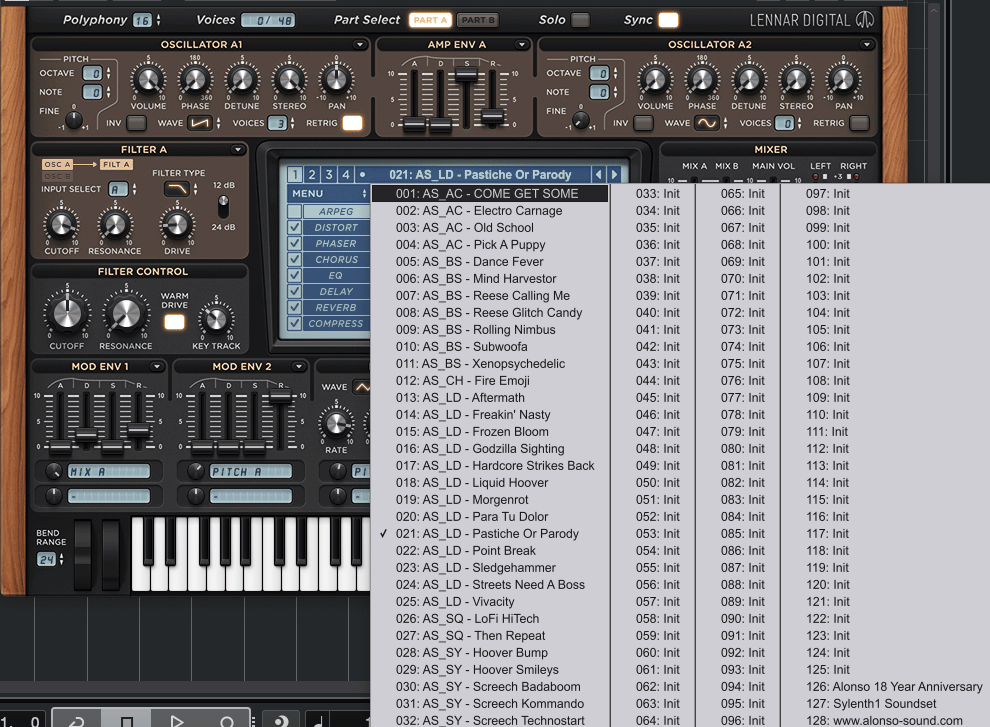Click Filter Control Resonance knob
Image resolution: width=990 pixels, height=727 pixels.
tap(126, 313)
